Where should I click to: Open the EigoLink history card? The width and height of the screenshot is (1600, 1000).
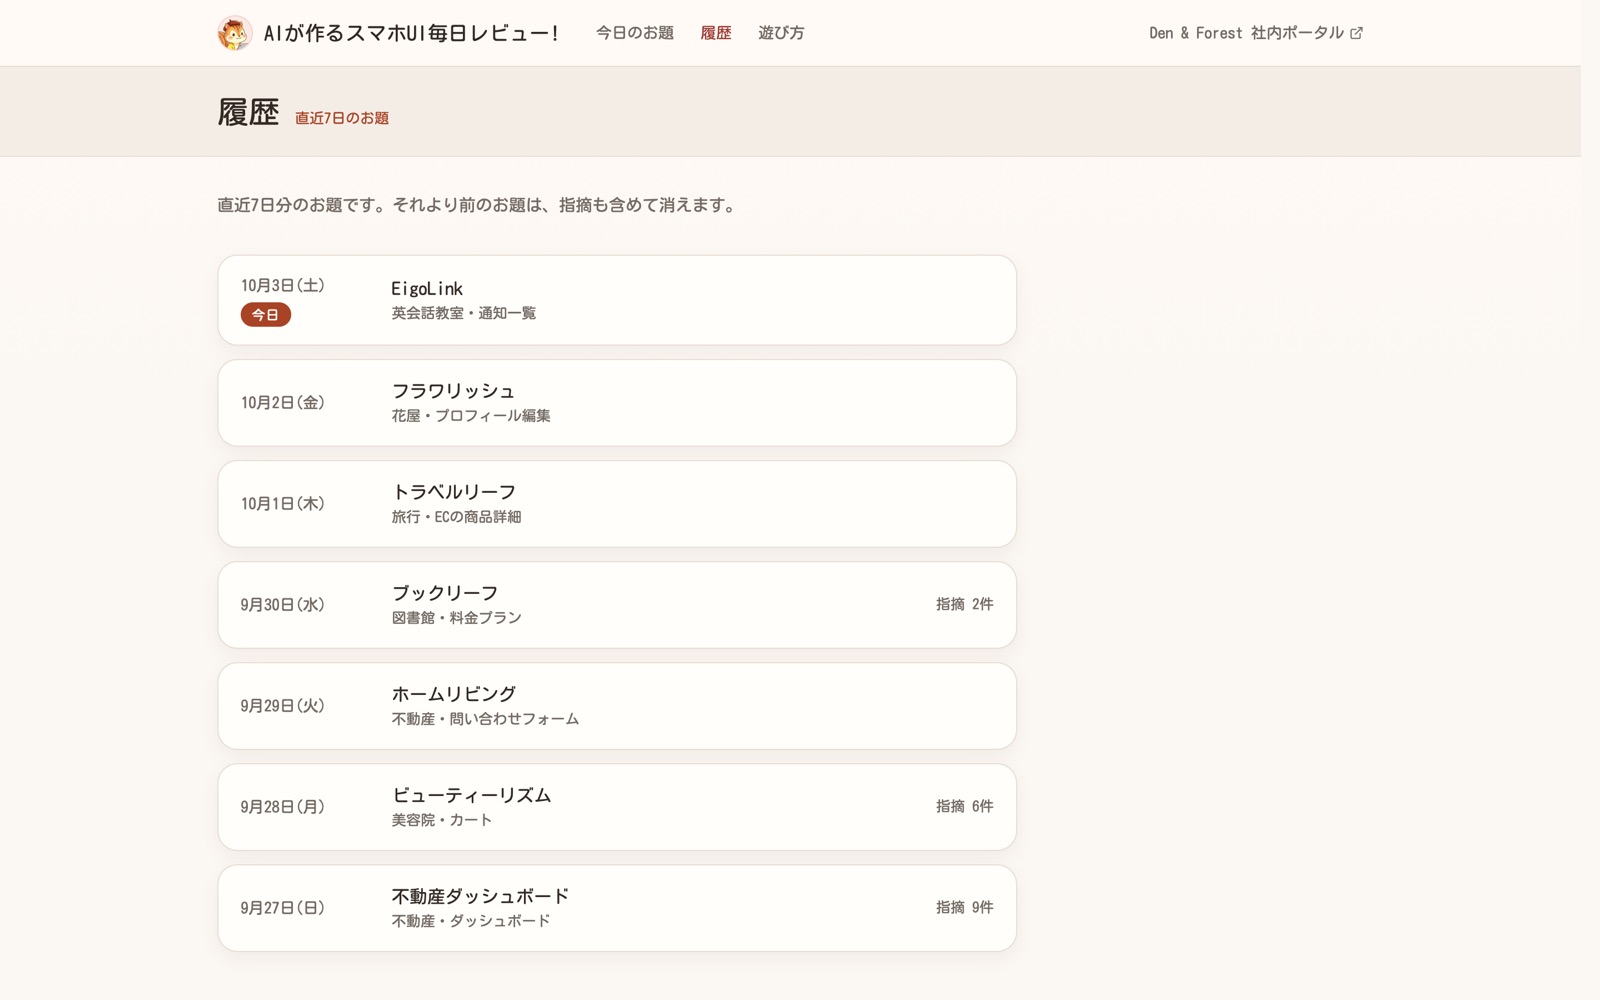pyautogui.click(x=617, y=300)
